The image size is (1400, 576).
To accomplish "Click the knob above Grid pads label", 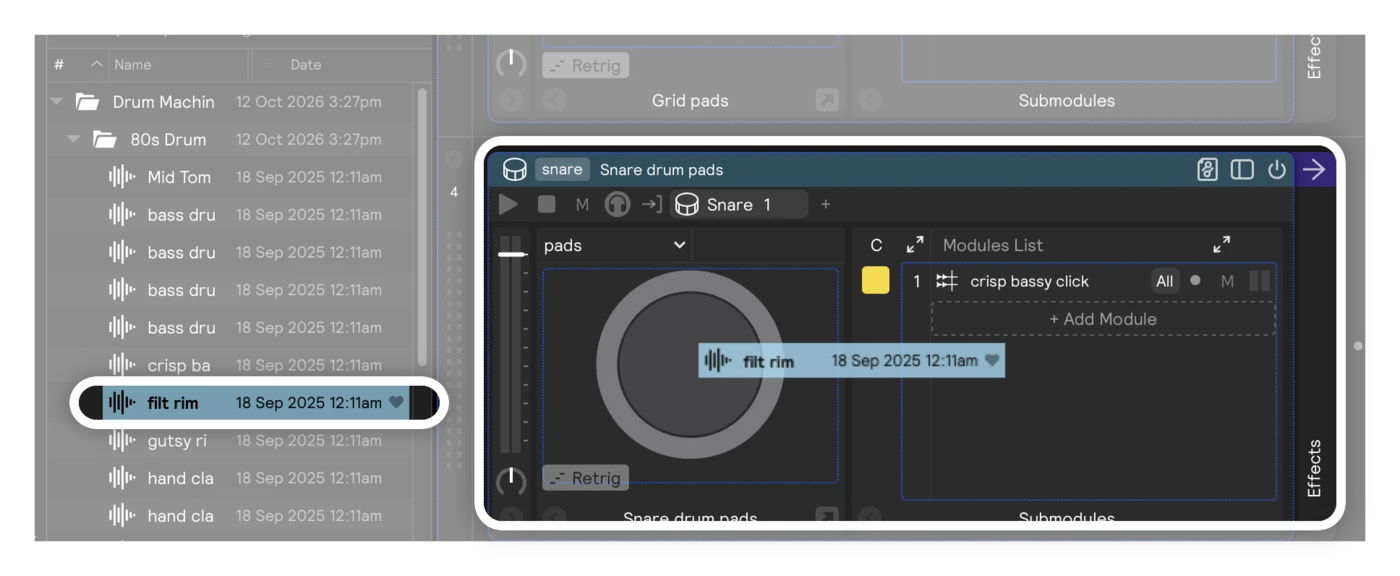I will click(x=511, y=63).
